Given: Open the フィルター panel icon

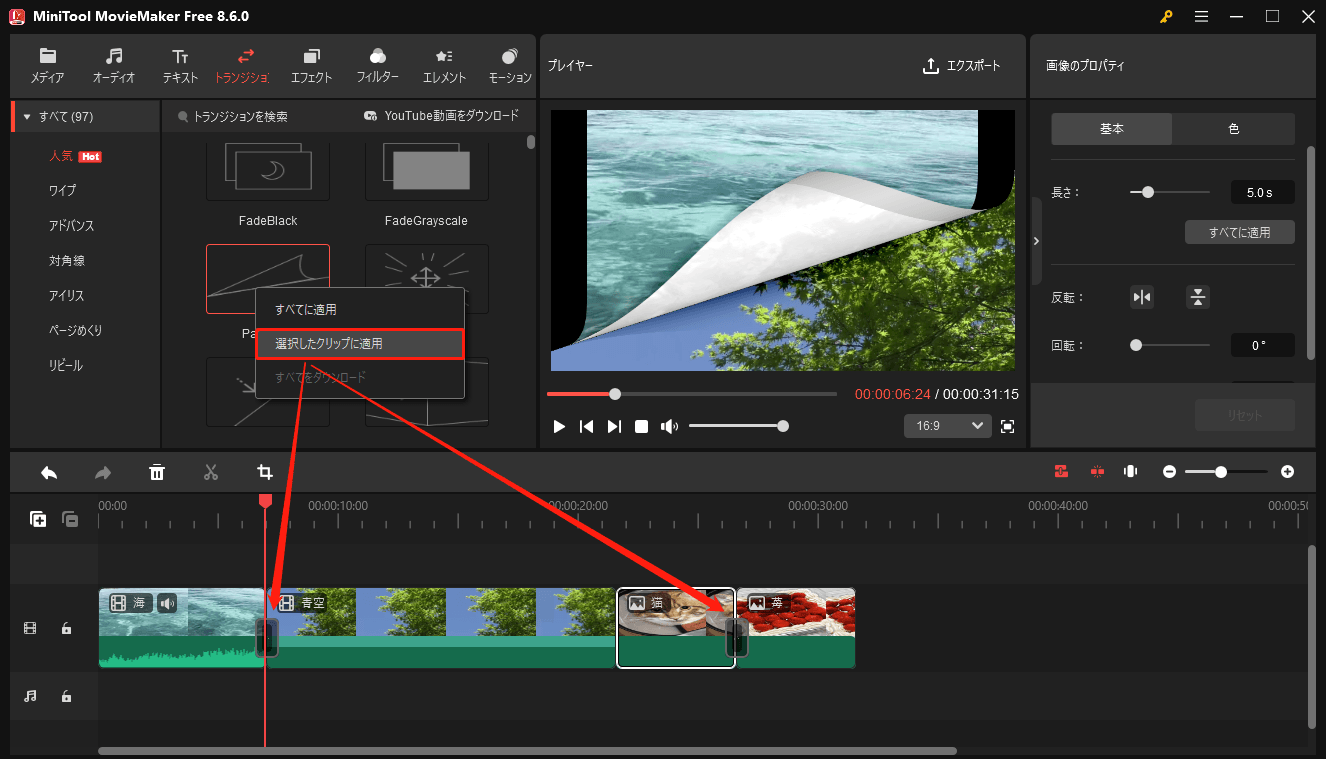Looking at the screenshot, I should 377,64.
